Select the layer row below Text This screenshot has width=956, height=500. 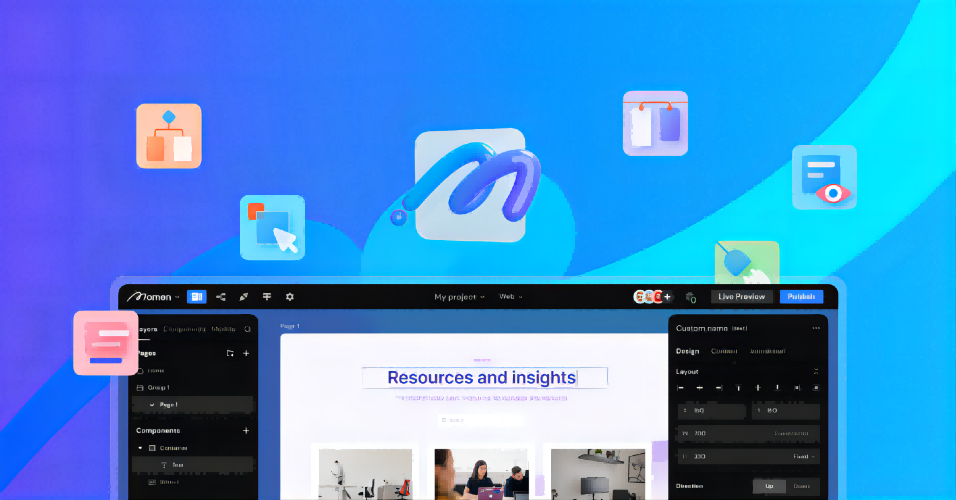(x=193, y=482)
